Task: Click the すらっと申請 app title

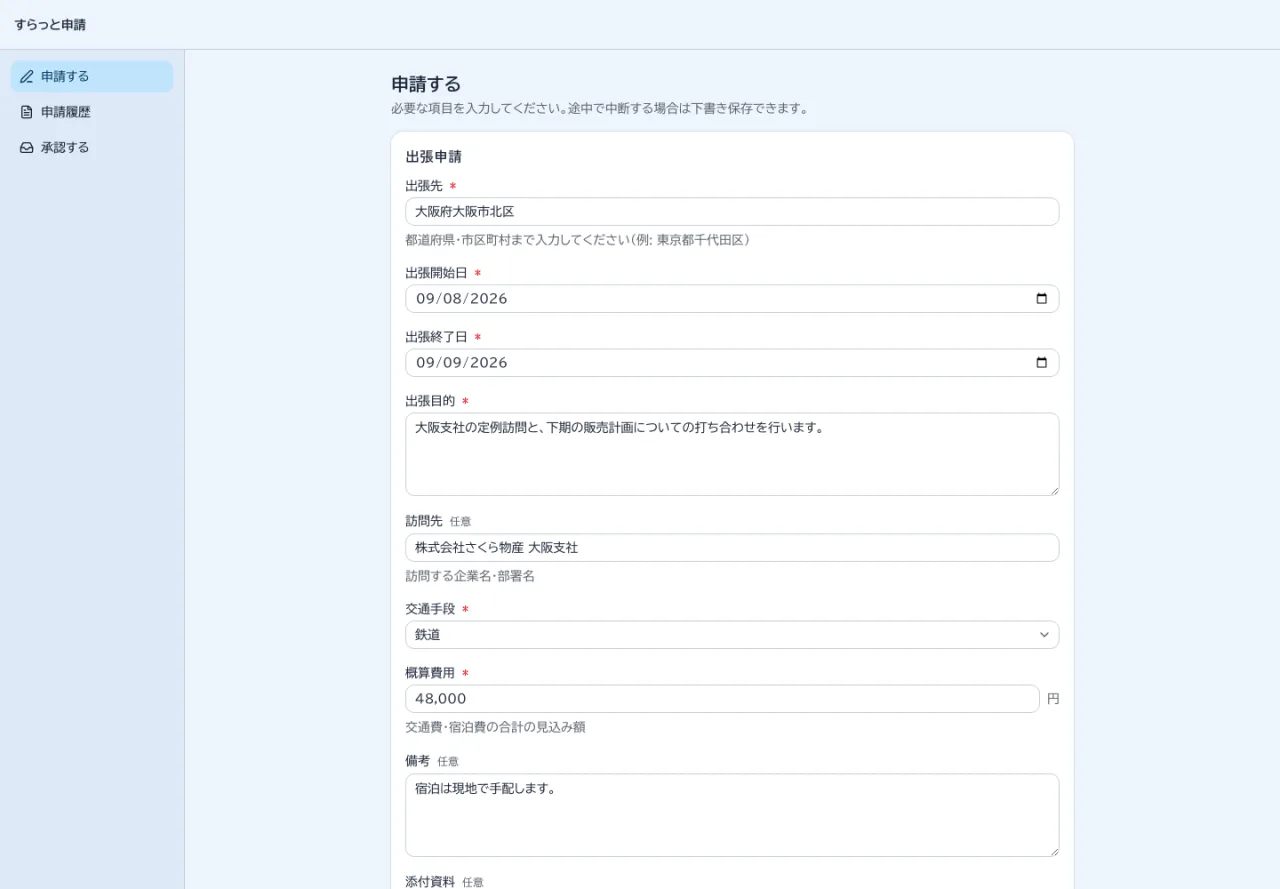Action: [x=50, y=24]
